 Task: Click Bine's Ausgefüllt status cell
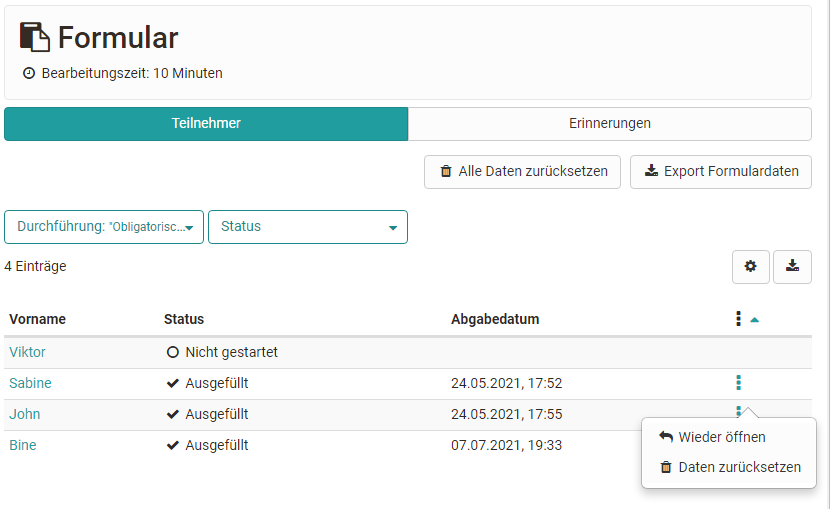tap(207, 446)
